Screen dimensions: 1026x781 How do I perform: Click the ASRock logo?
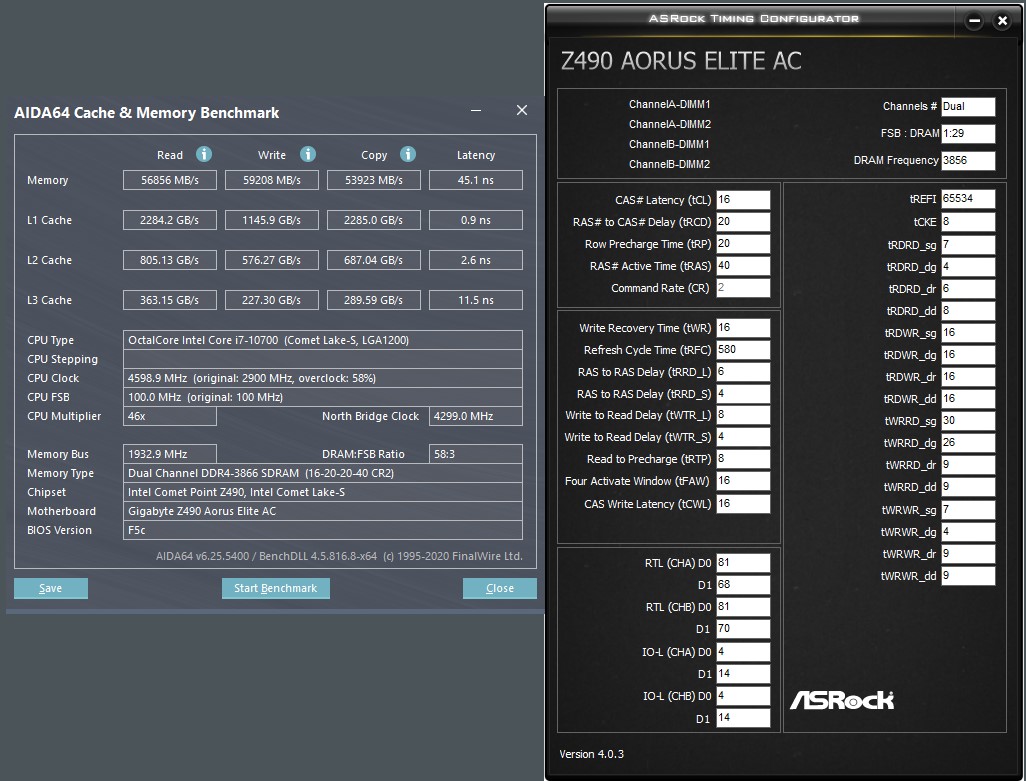pyautogui.click(x=841, y=700)
